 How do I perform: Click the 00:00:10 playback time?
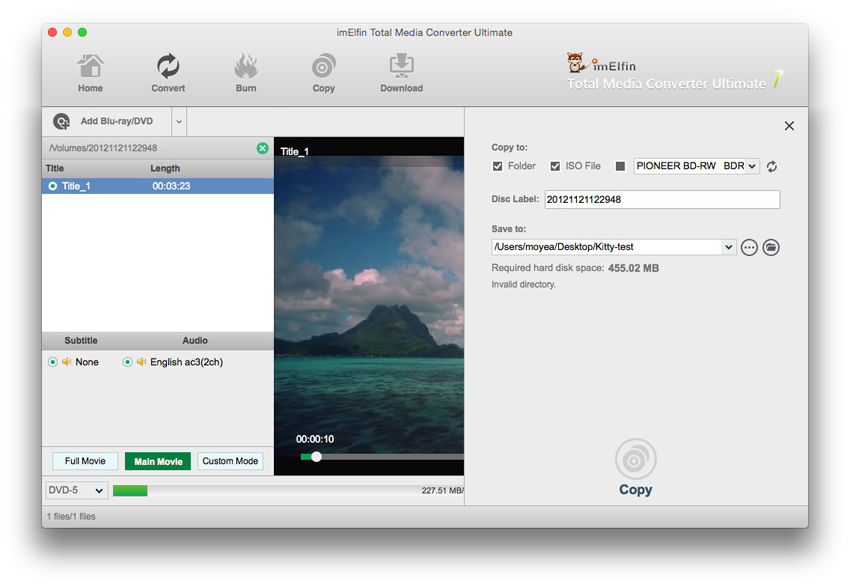314,439
